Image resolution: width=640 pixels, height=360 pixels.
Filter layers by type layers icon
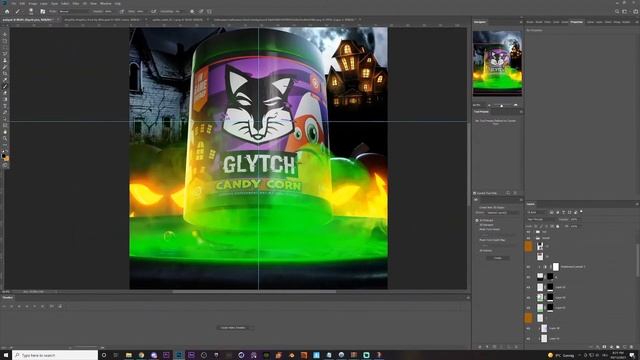[x=564, y=212]
